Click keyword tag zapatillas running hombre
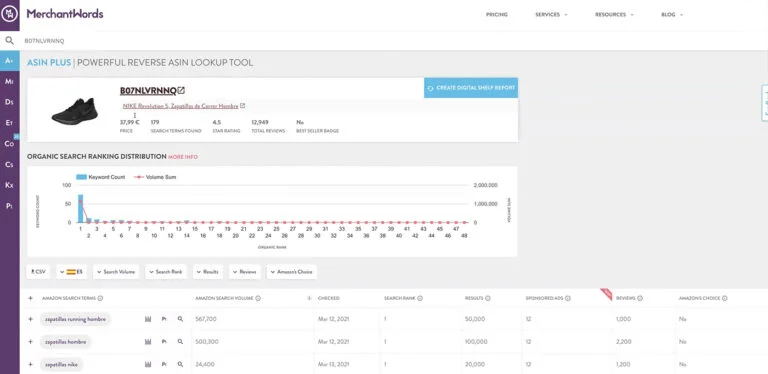This screenshot has width=768, height=374. (75, 319)
